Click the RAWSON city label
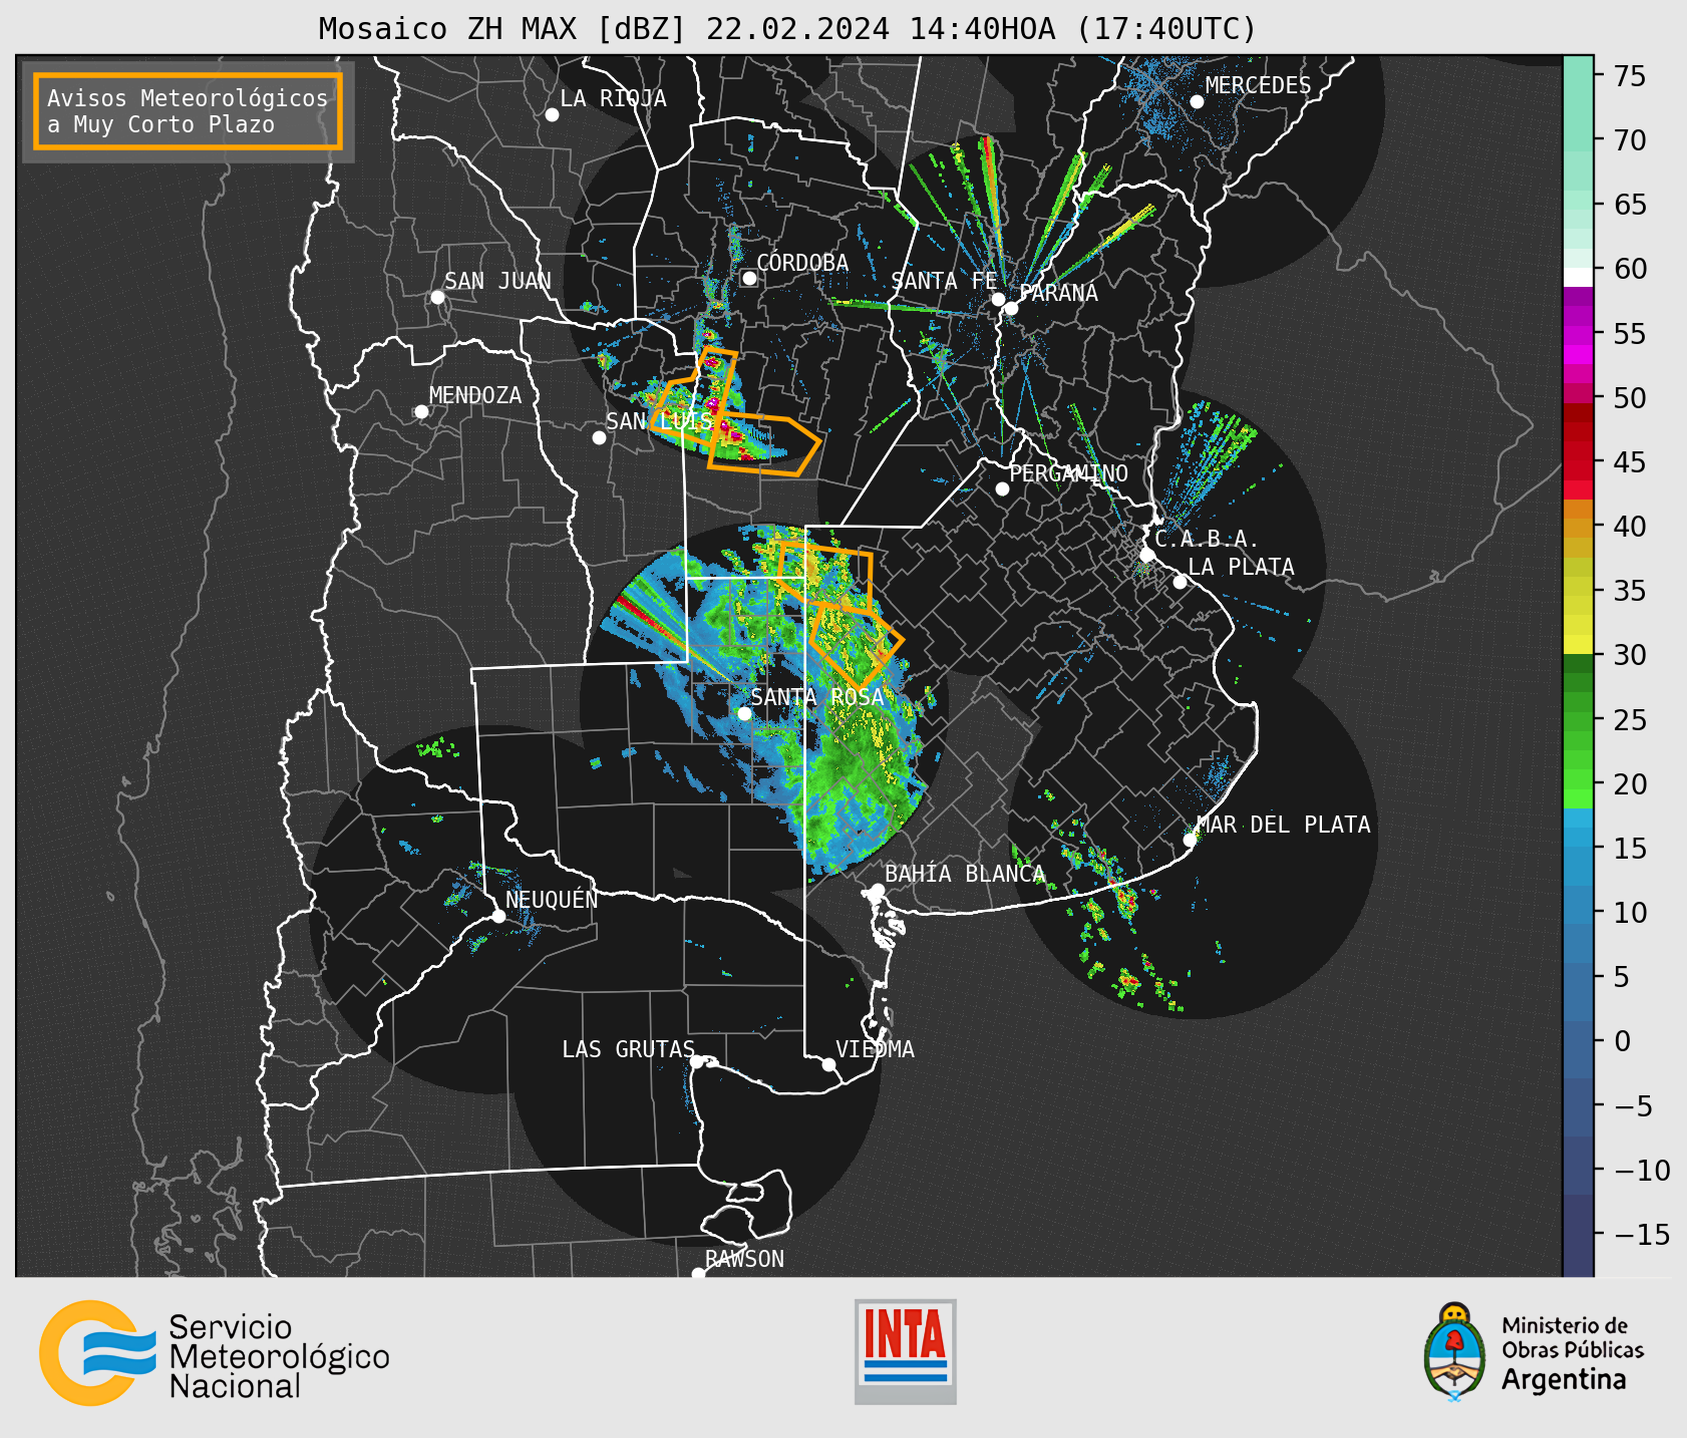Screen dimensions: 1687x1438 tap(744, 1259)
